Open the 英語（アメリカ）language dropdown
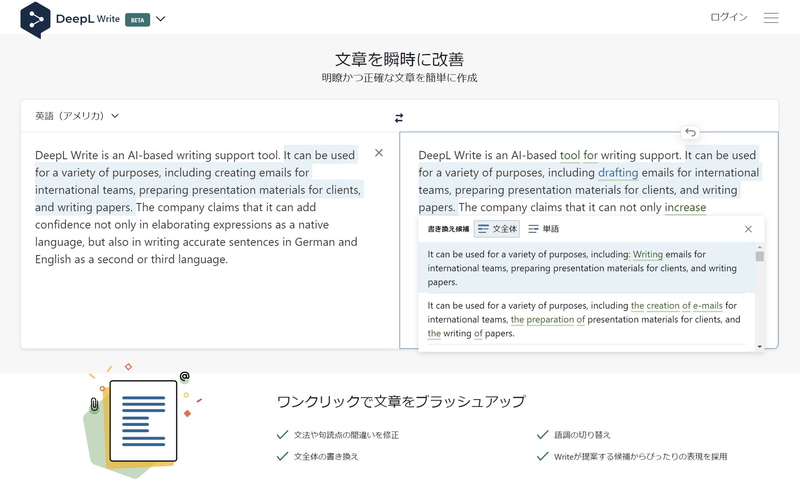The width and height of the screenshot is (800, 504). (77, 116)
